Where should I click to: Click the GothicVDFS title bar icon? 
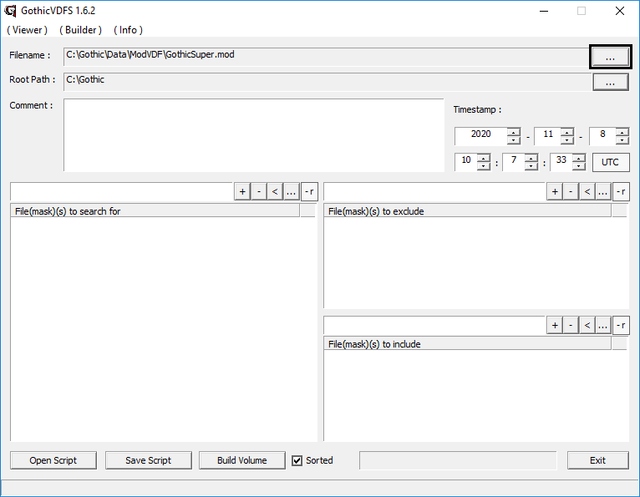click(x=10, y=11)
